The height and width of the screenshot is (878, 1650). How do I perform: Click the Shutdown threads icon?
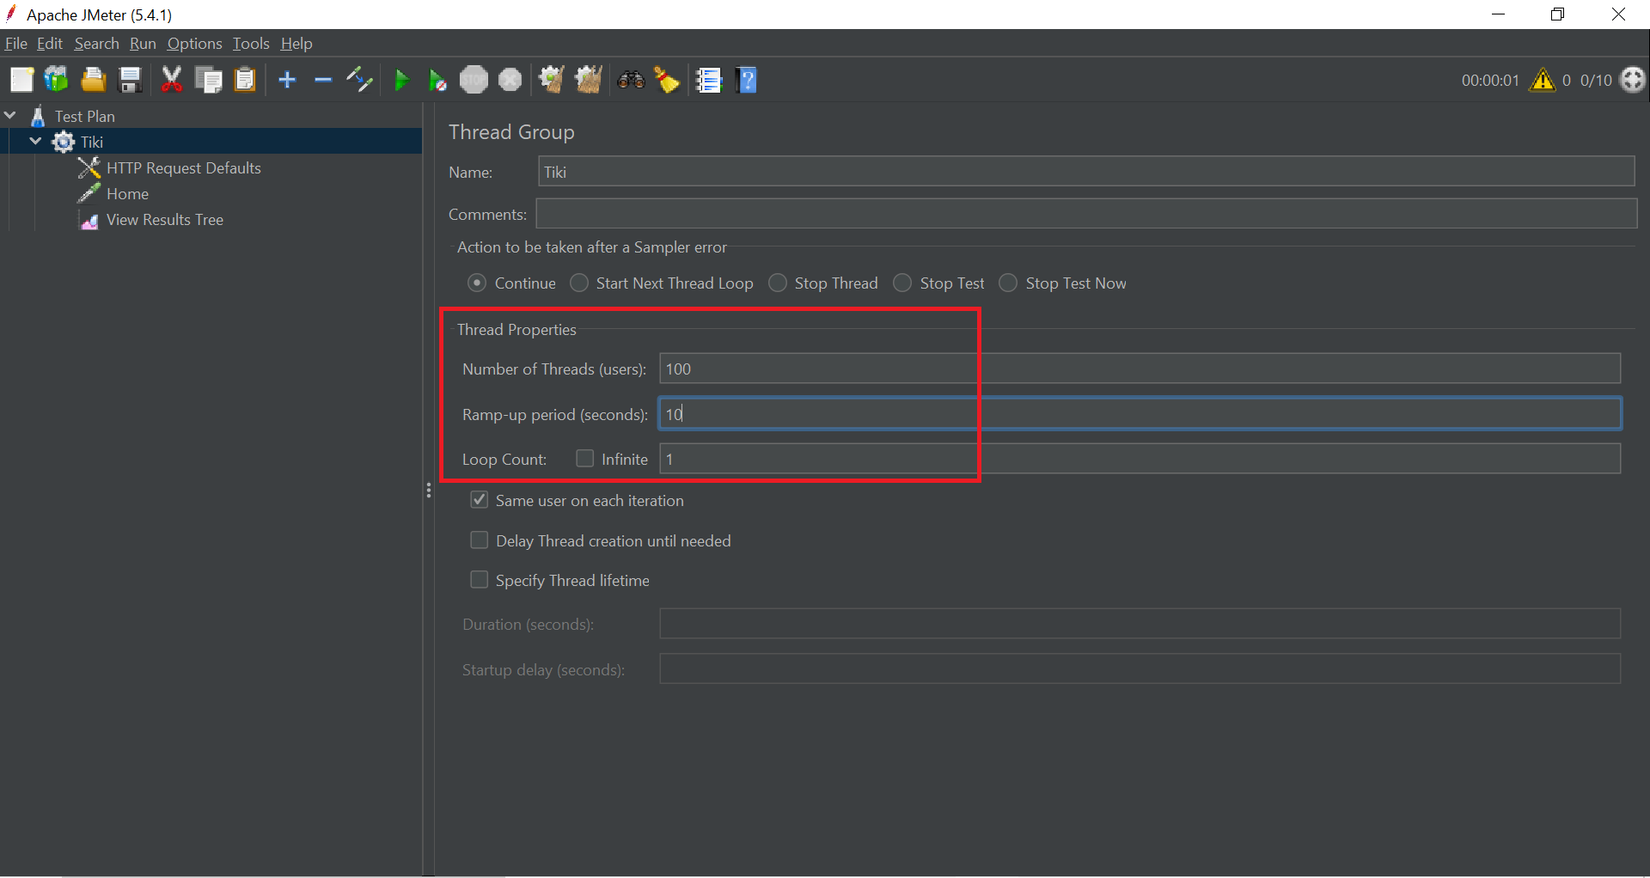pyautogui.click(x=510, y=80)
